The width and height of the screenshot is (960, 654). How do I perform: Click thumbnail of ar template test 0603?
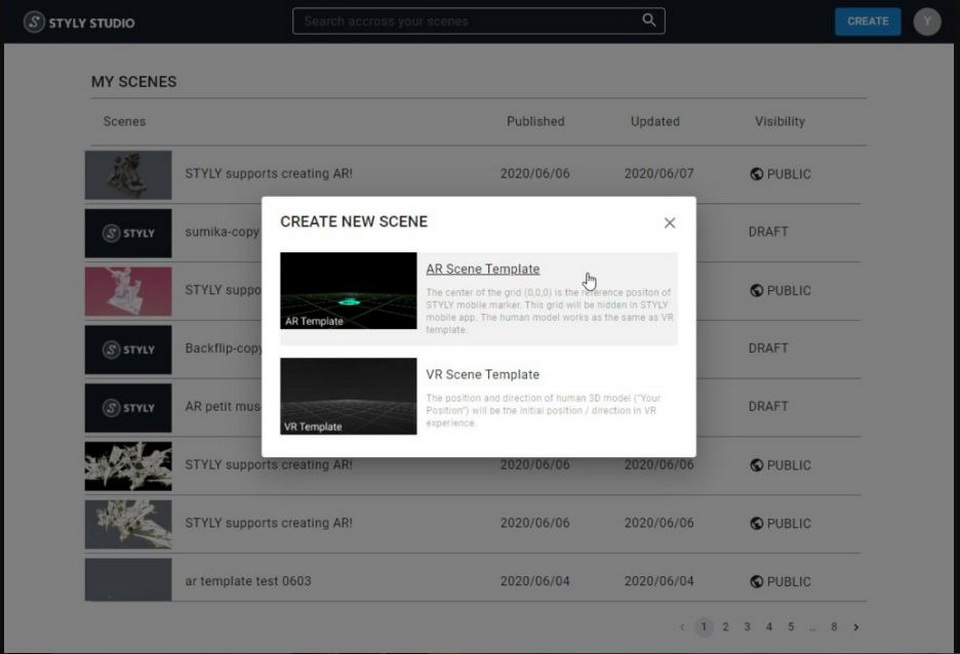click(x=128, y=579)
